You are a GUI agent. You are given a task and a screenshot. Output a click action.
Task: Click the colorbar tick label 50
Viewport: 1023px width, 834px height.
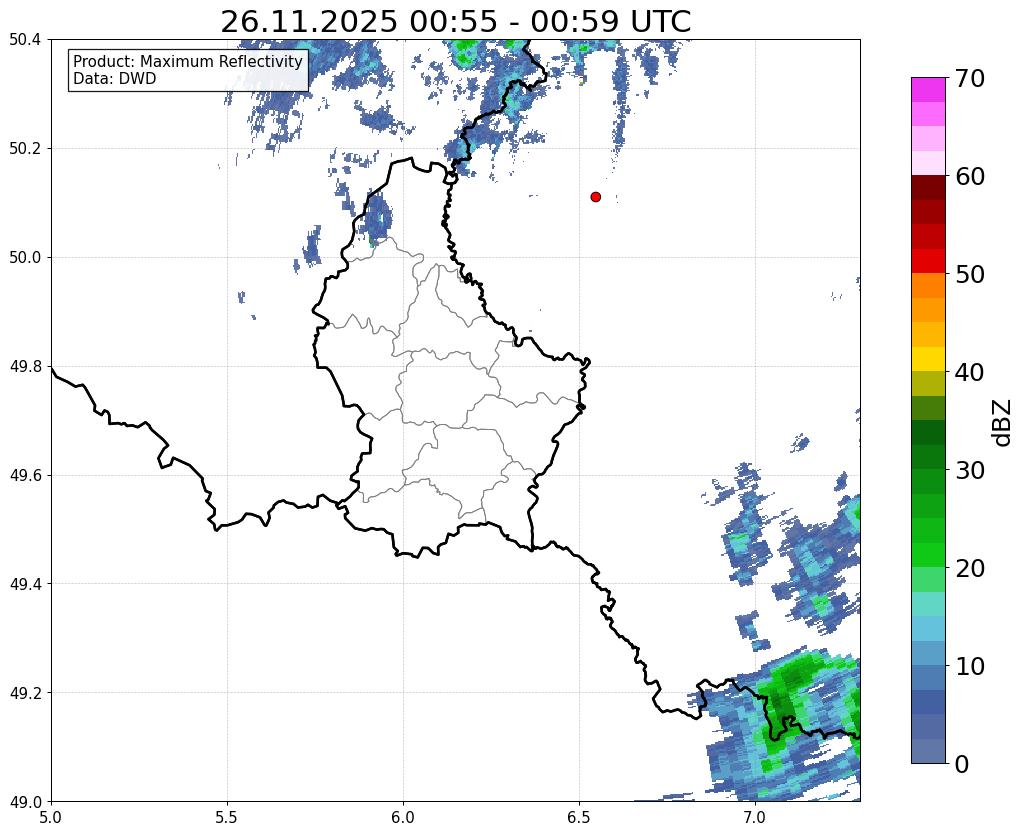click(x=969, y=274)
